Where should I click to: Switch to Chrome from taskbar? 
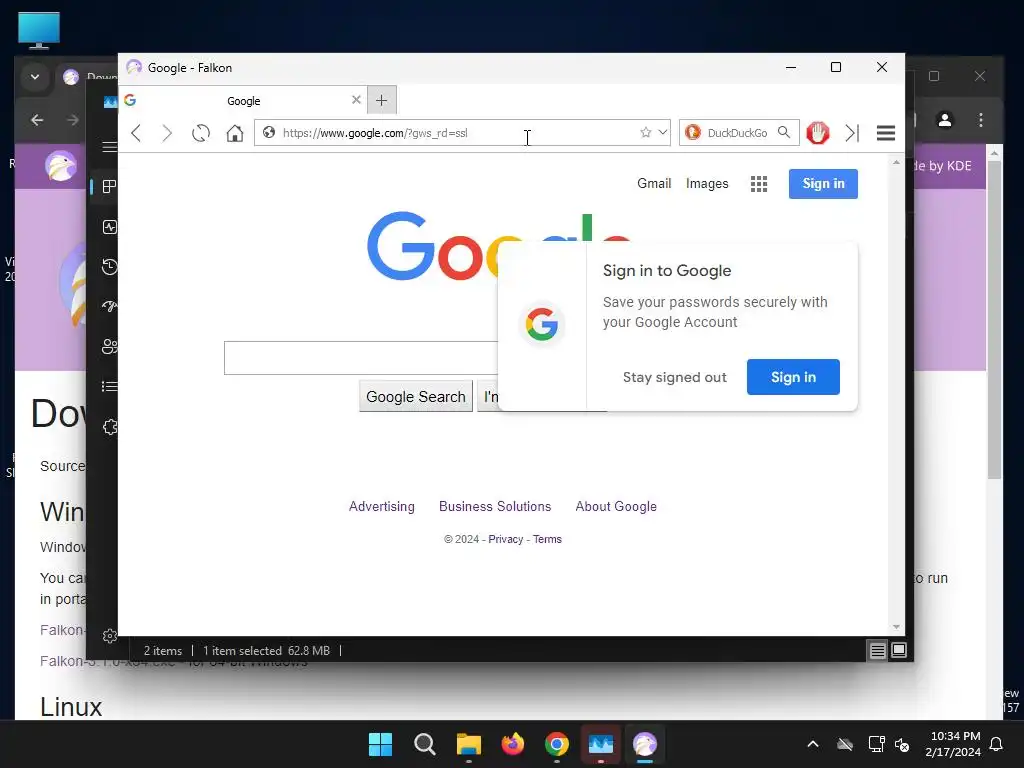[557, 744]
